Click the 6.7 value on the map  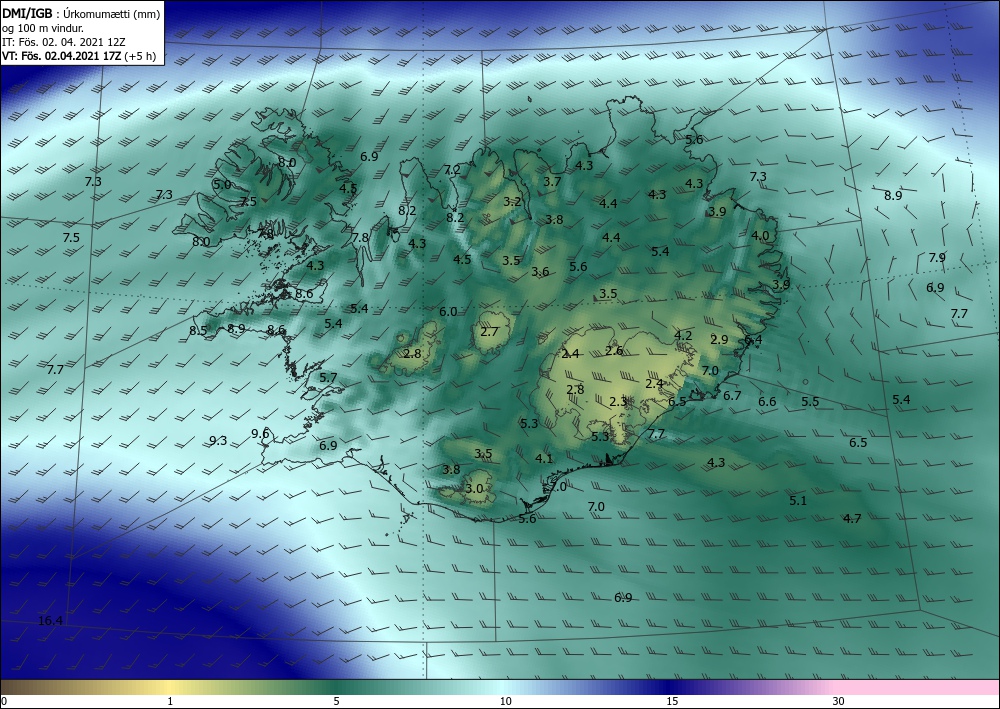click(732, 395)
